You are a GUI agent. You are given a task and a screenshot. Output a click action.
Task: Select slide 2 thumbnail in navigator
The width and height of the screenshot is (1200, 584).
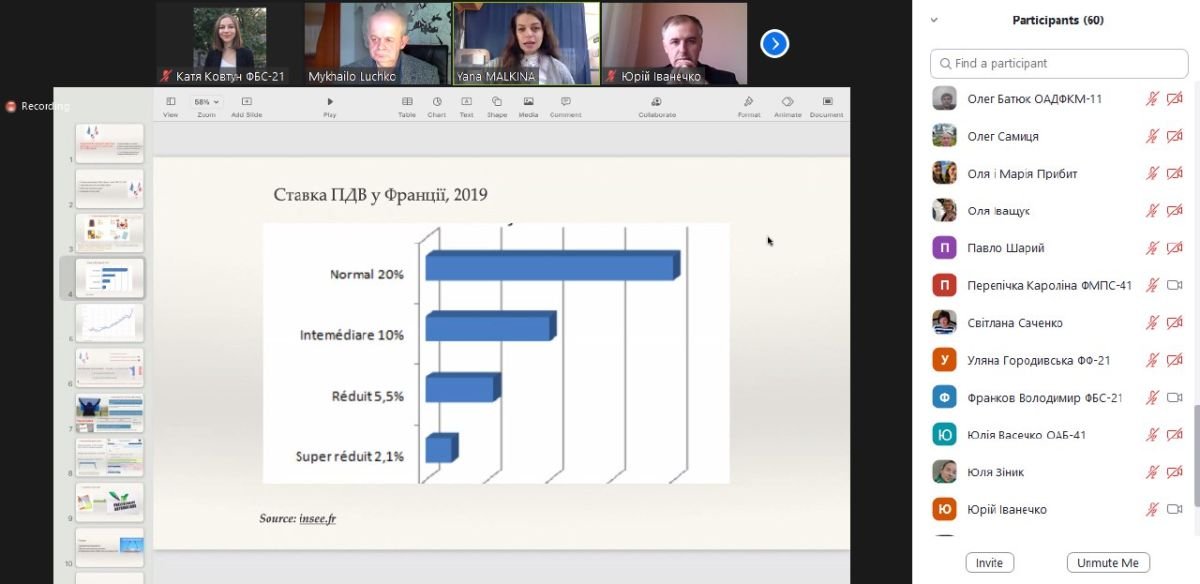[x=110, y=188]
